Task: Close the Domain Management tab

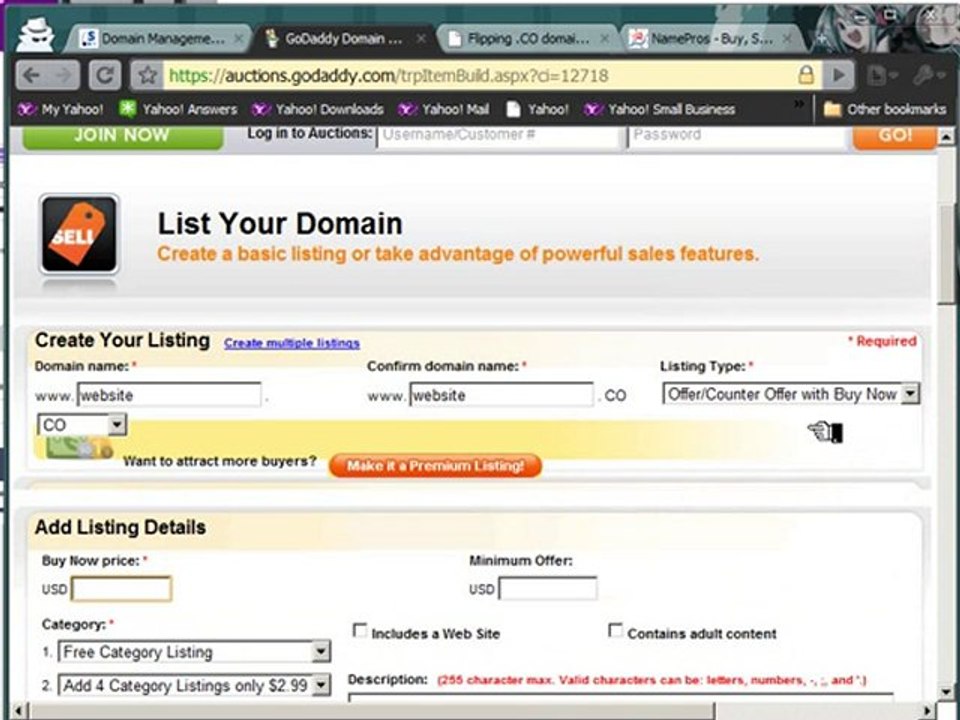Action: [x=238, y=39]
